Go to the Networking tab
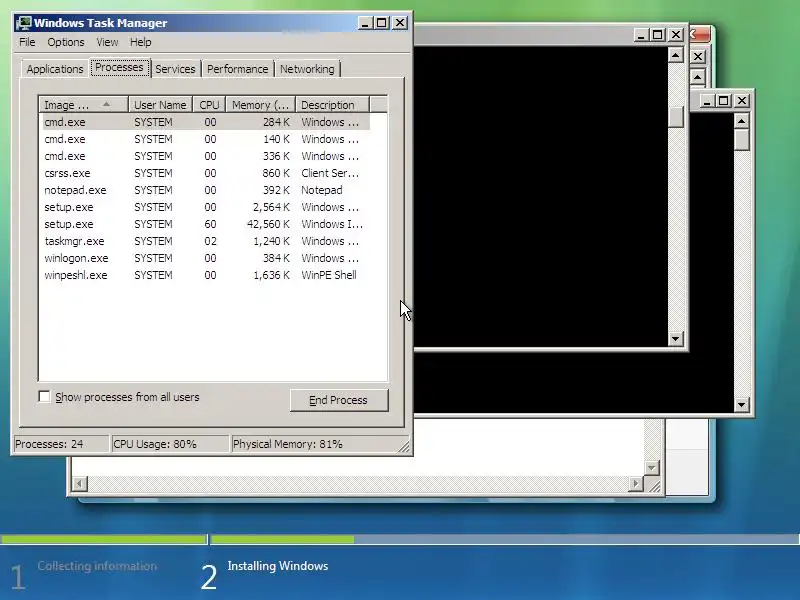800x600 pixels. [307, 69]
